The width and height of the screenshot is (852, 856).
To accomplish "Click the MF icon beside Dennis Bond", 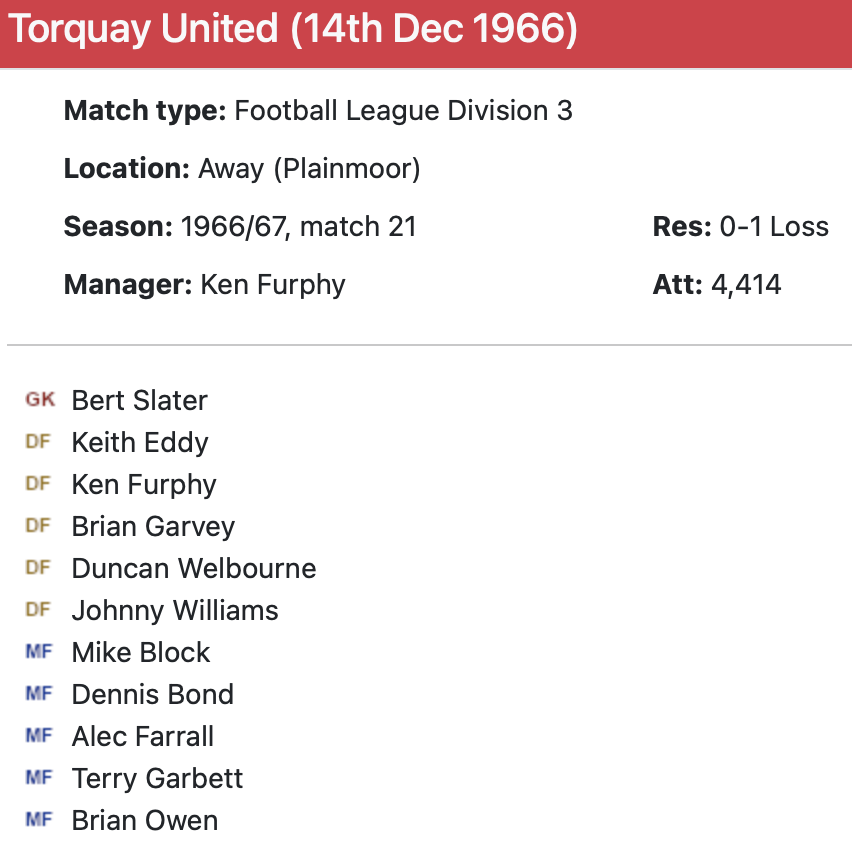I will (38, 694).
